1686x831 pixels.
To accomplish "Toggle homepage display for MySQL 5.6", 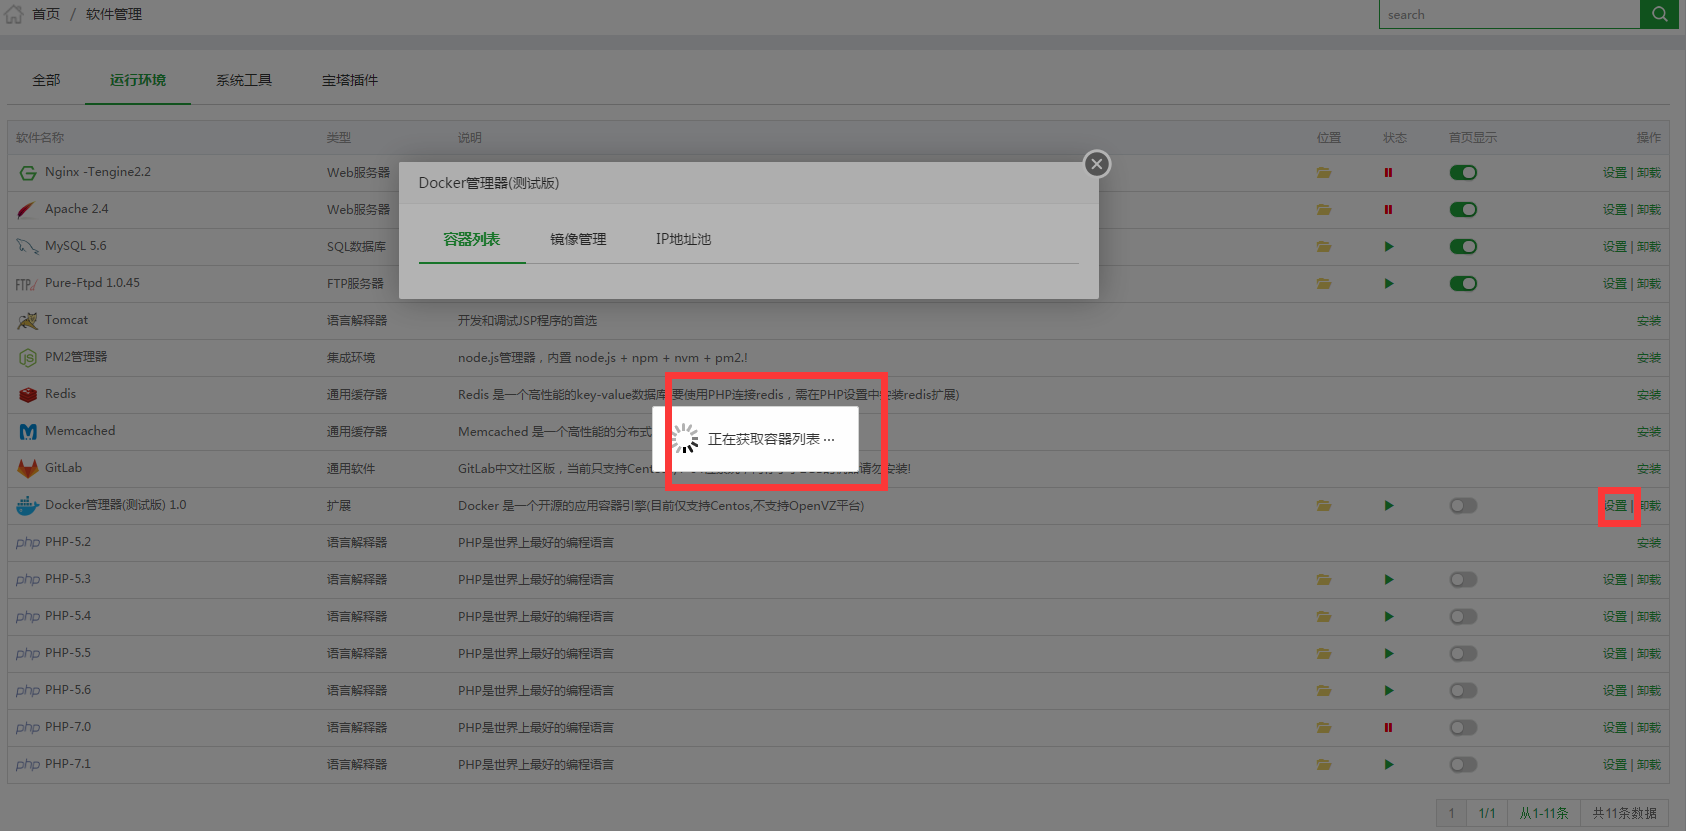I will point(1463,247).
